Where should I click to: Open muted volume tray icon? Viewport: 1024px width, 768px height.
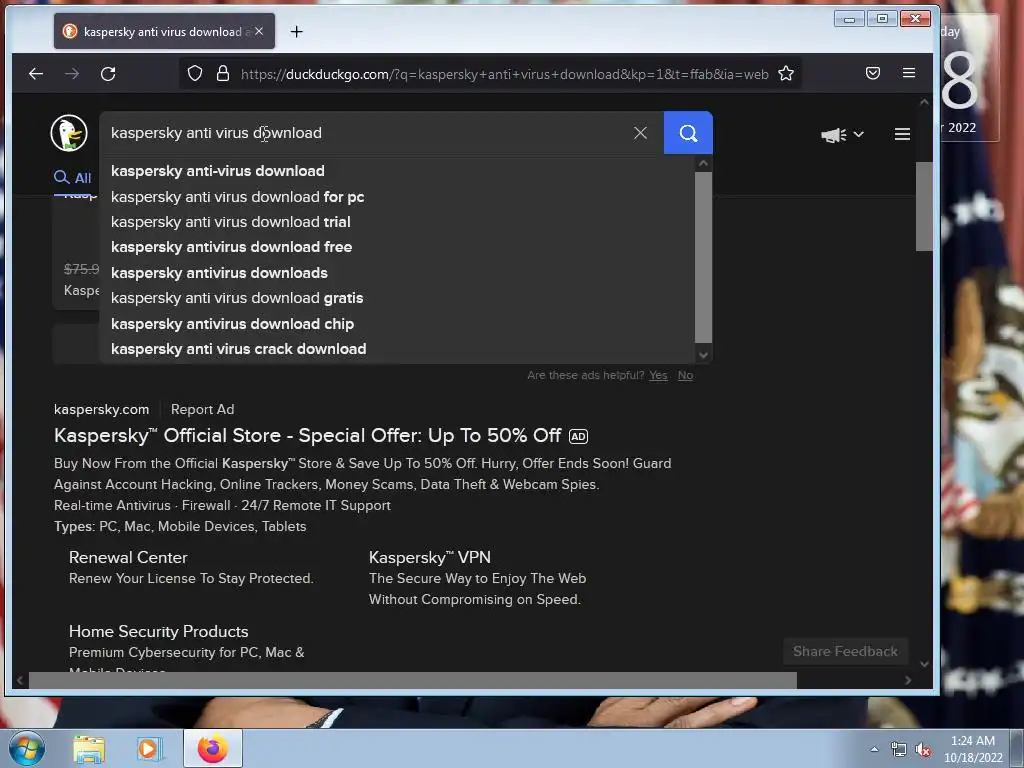coord(923,749)
